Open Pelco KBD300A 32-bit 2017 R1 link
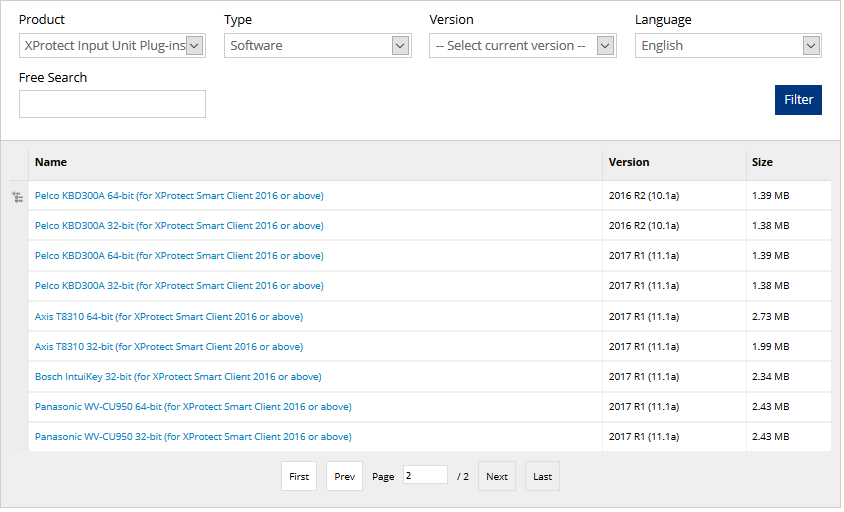This screenshot has height=512, width=844. point(179,286)
